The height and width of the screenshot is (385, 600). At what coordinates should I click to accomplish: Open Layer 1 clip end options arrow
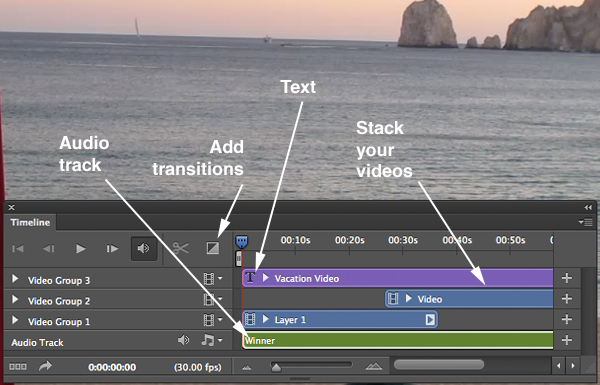[430, 320]
